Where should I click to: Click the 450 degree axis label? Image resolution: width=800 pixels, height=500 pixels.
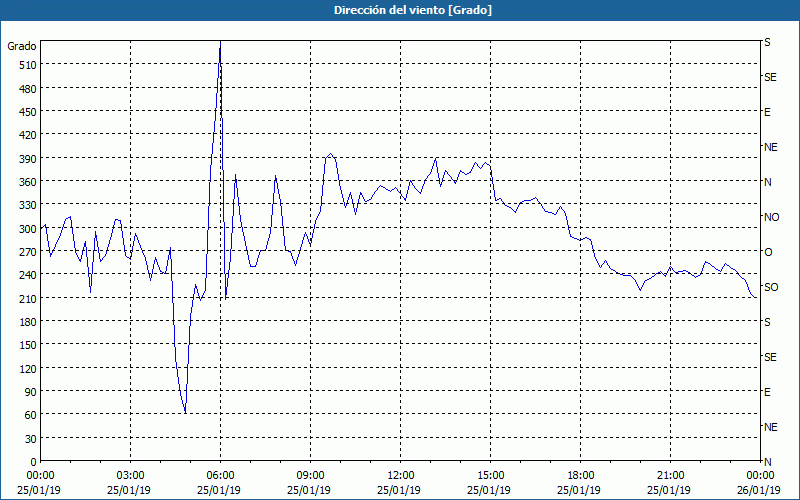point(28,112)
